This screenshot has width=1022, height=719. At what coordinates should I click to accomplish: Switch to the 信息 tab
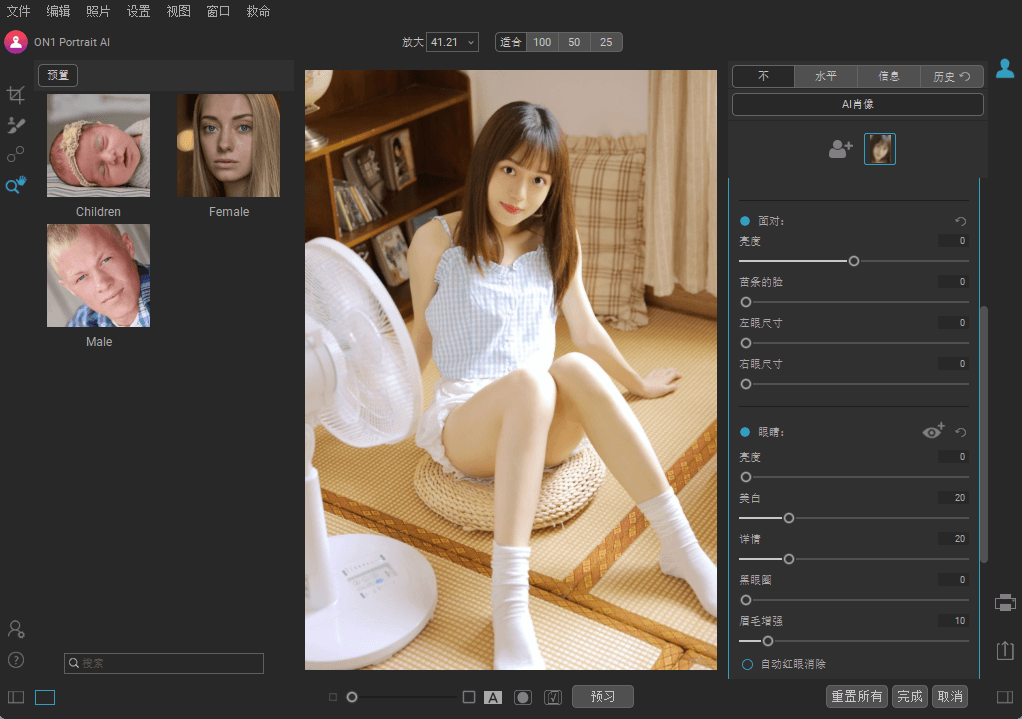click(x=888, y=76)
